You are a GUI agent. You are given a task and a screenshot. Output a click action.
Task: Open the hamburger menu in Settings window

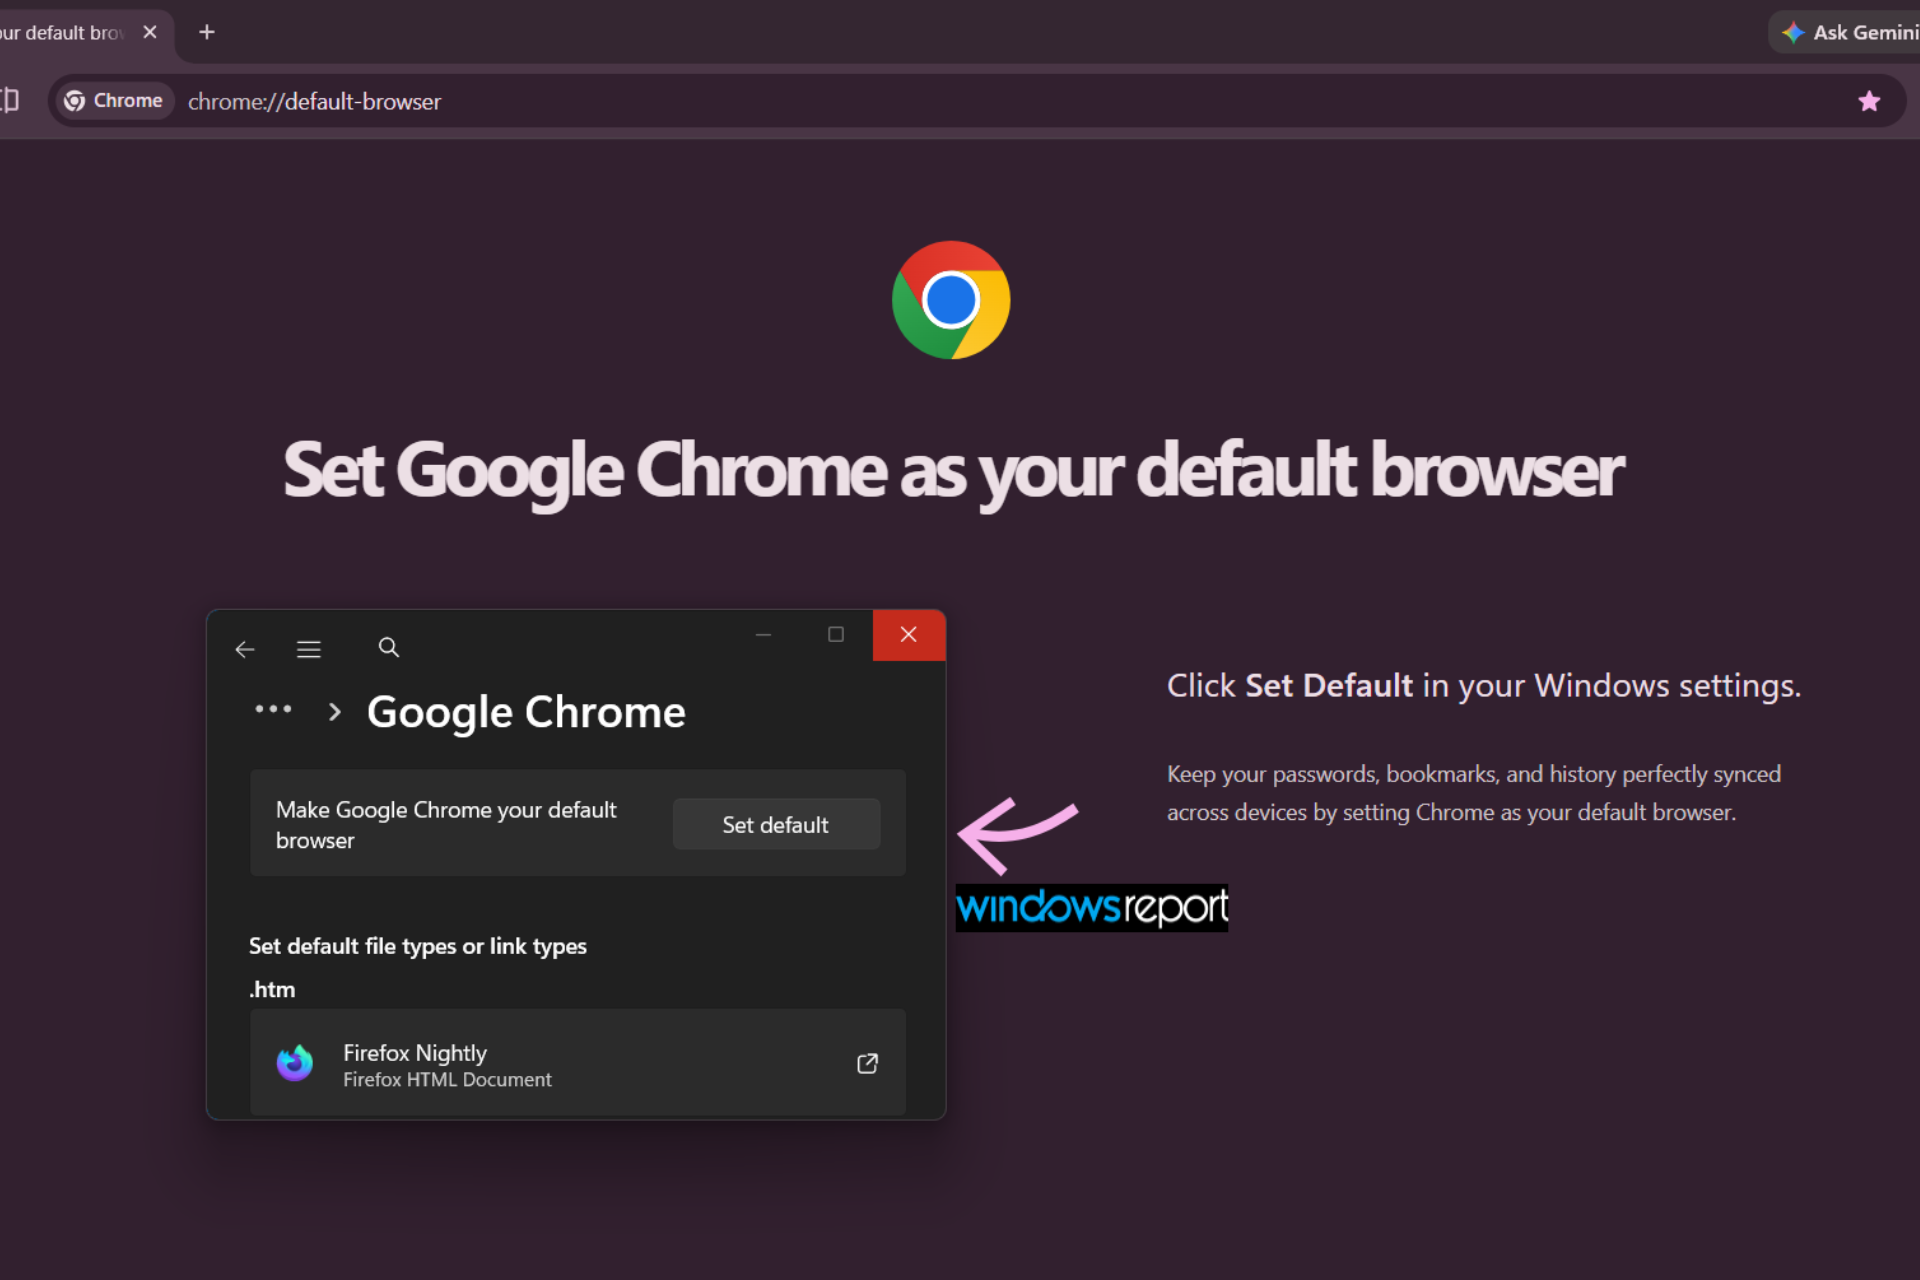click(309, 649)
